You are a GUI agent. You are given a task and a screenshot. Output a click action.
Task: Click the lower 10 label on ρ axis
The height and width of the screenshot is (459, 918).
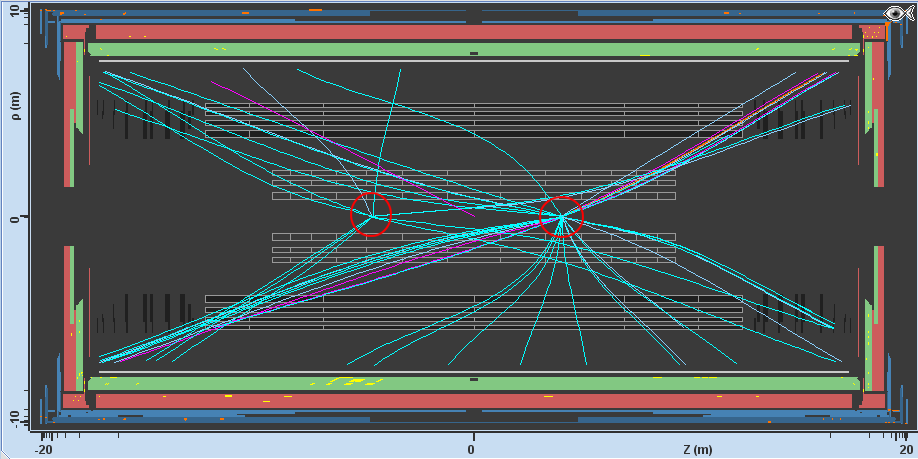[13, 416]
